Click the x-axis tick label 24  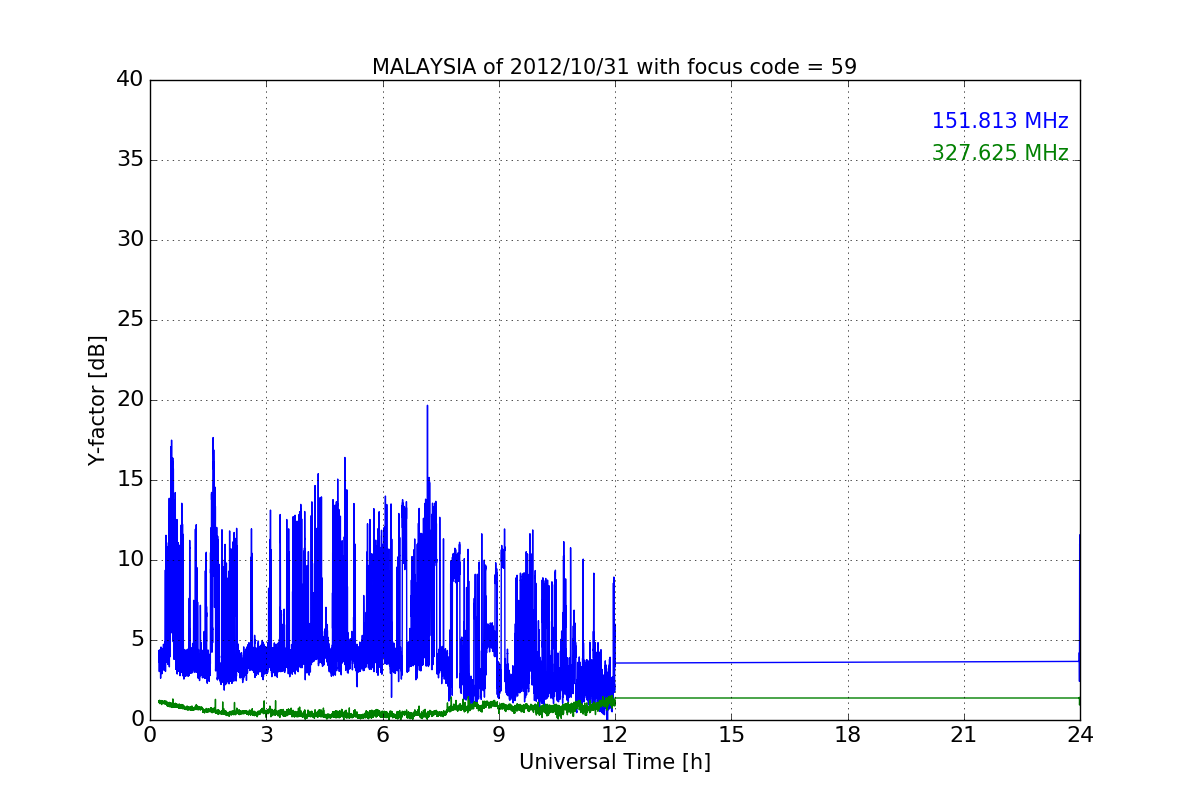pos(1080,735)
